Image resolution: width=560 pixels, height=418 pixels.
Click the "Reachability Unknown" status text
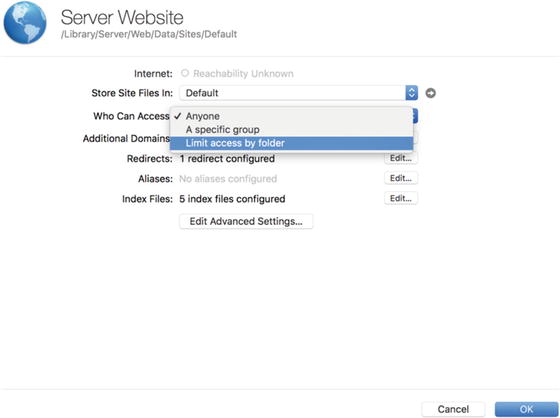(x=243, y=74)
